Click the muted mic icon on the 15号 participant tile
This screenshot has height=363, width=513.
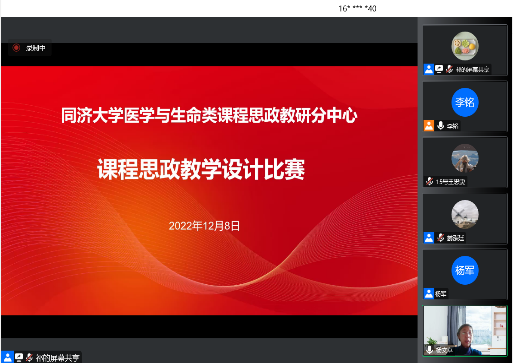(429, 181)
